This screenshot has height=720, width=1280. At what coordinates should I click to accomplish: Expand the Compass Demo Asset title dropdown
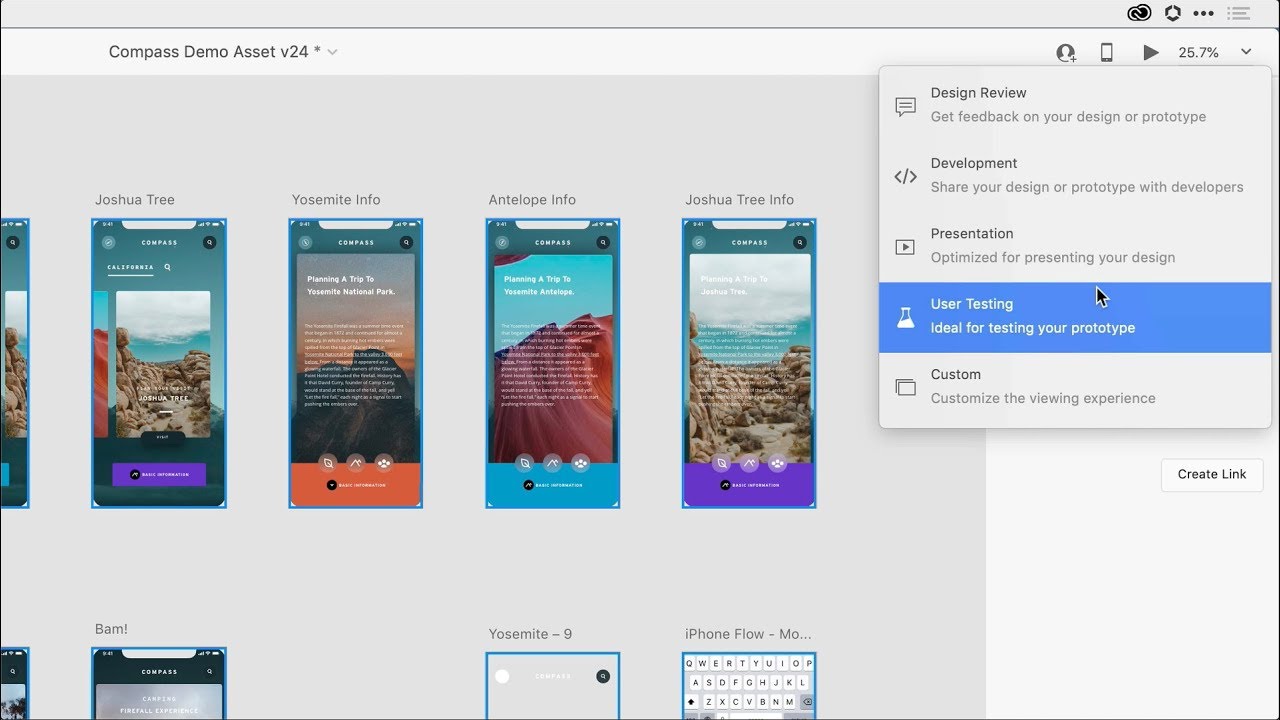[333, 52]
